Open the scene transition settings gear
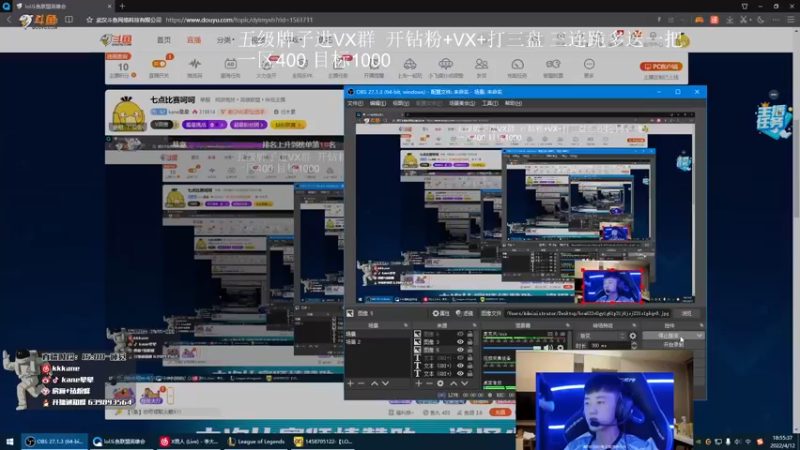Image resolution: width=800 pixels, height=450 pixels. [x=633, y=336]
